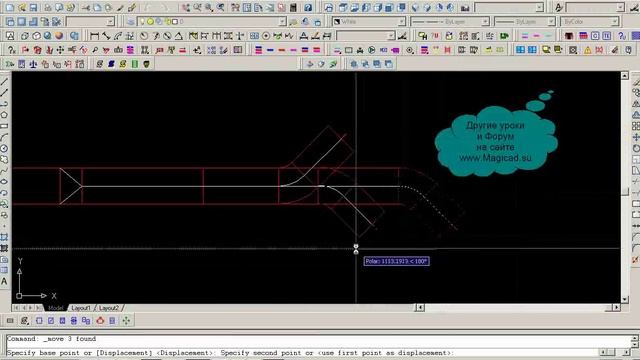The image size is (640, 360).
Task: Select the Aligned dimension tool
Action: point(106,36)
